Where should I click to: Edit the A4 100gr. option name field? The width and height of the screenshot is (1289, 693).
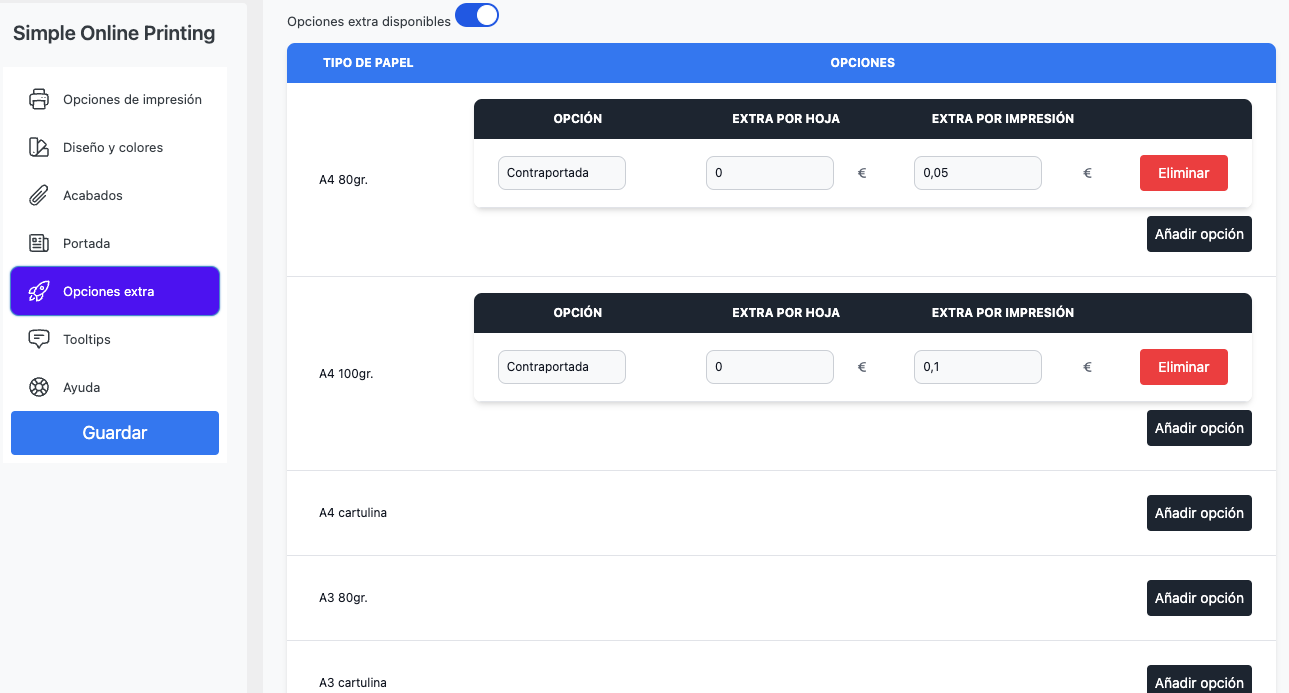tap(562, 367)
